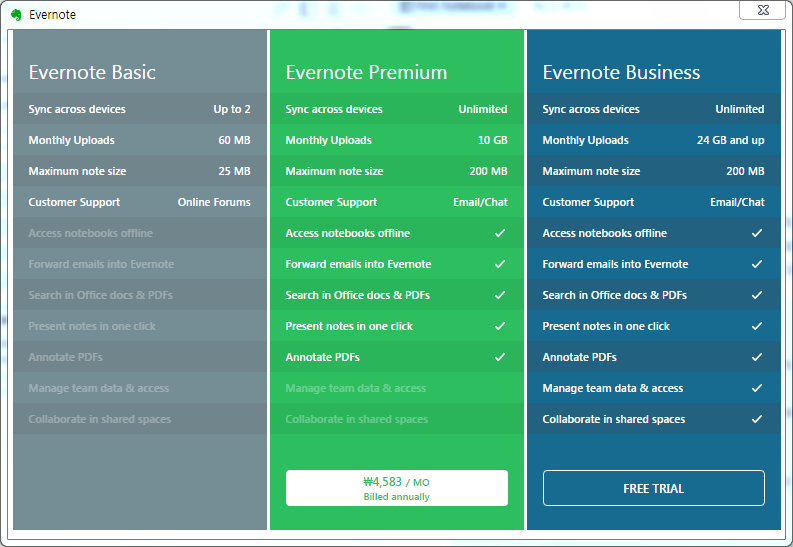Click the Evernote Business heading
793x547 pixels.
click(621, 72)
